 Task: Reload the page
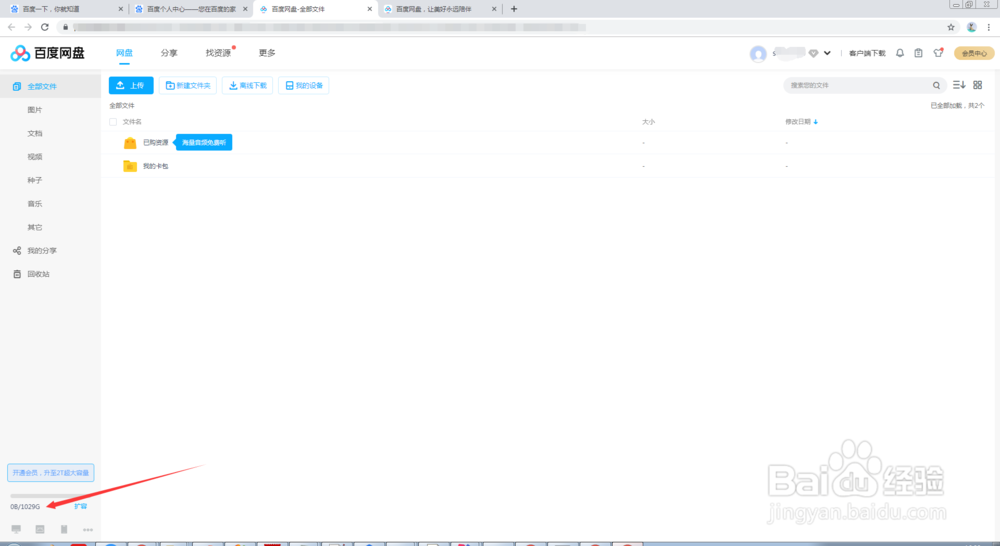(x=45, y=27)
